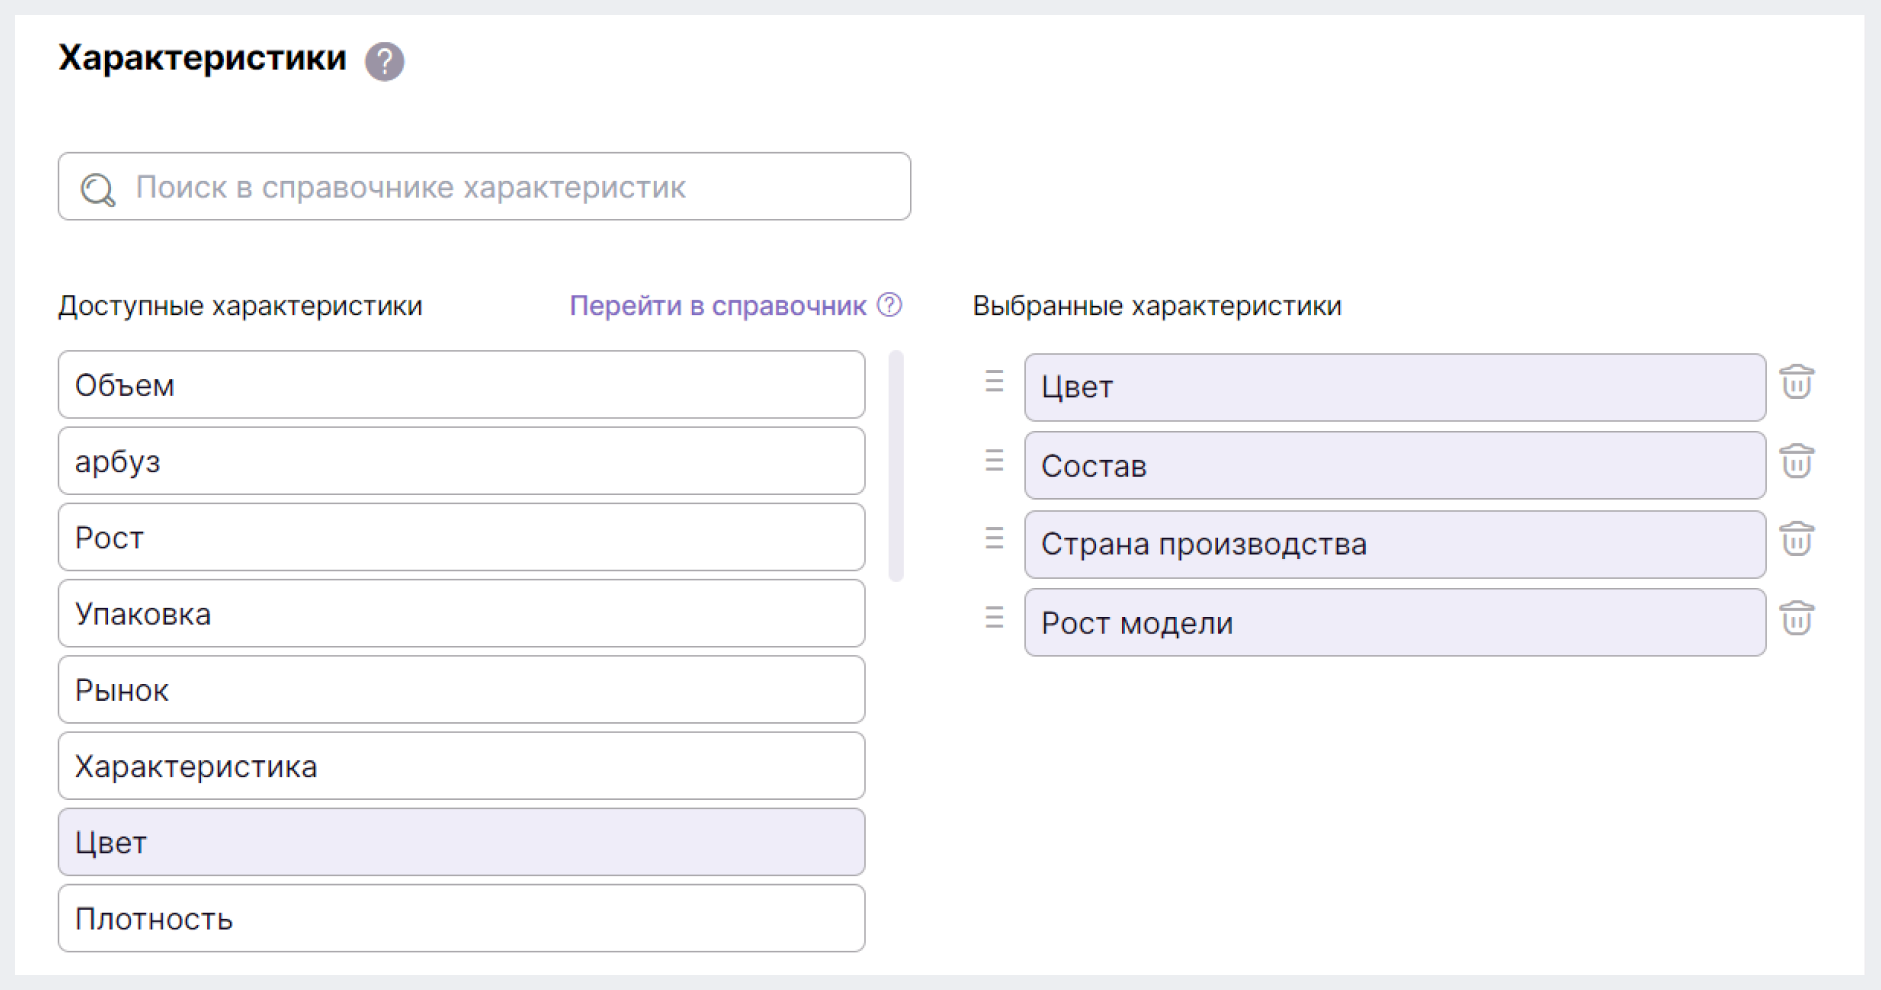Click the question mark beside Перейти в справочник

pyautogui.click(x=889, y=305)
